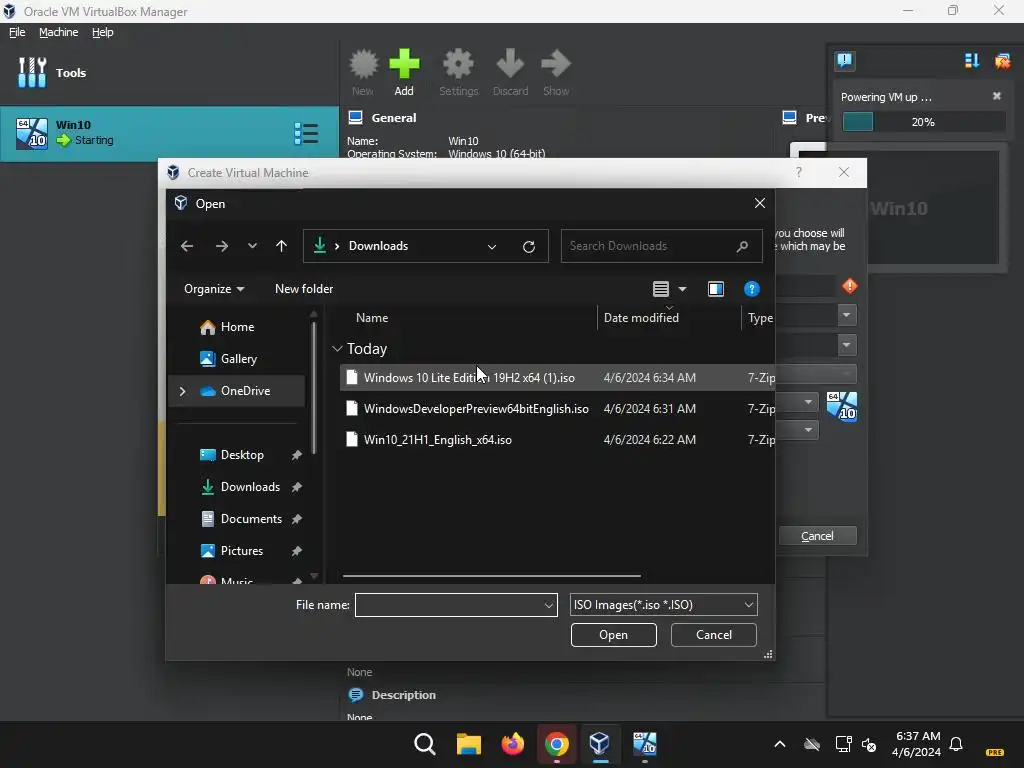Viewport: 1024px width, 768px height.
Task: Click the Win10 VM taskbar icon
Action: pyautogui.click(x=645, y=744)
